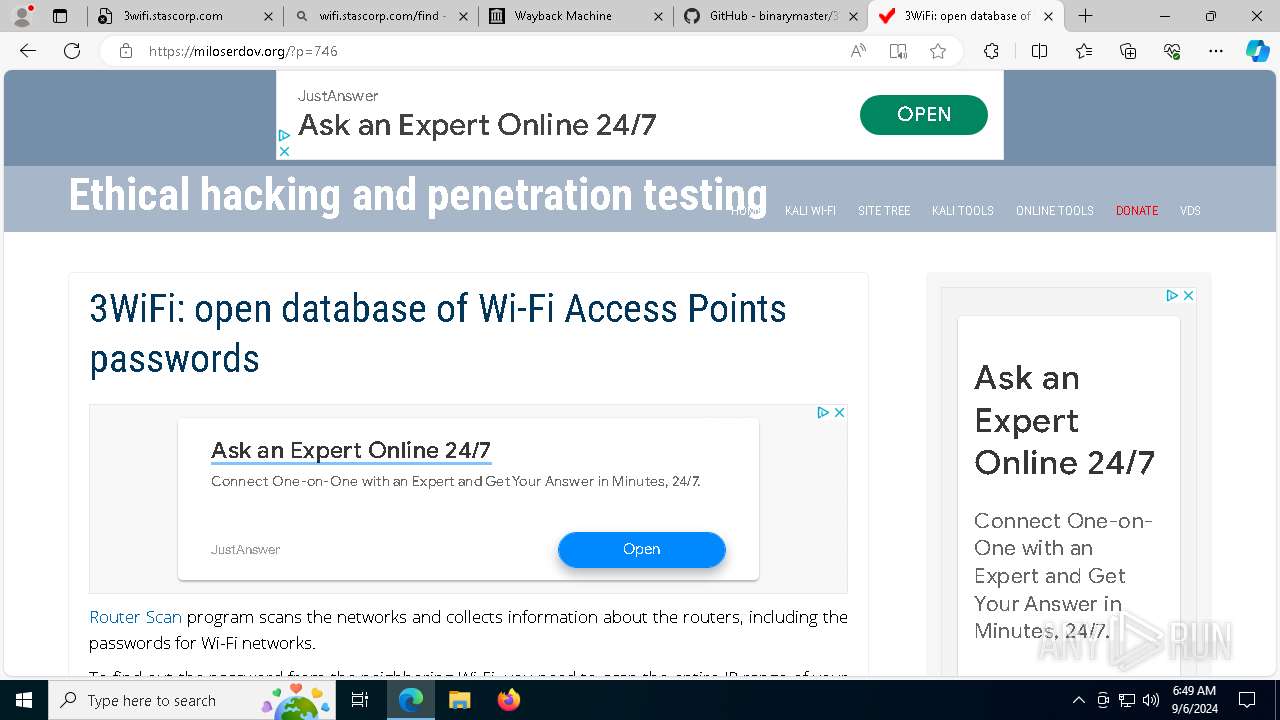1280x720 pixels.
Task: Close the sidebar ad
Action: click(x=1188, y=295)
